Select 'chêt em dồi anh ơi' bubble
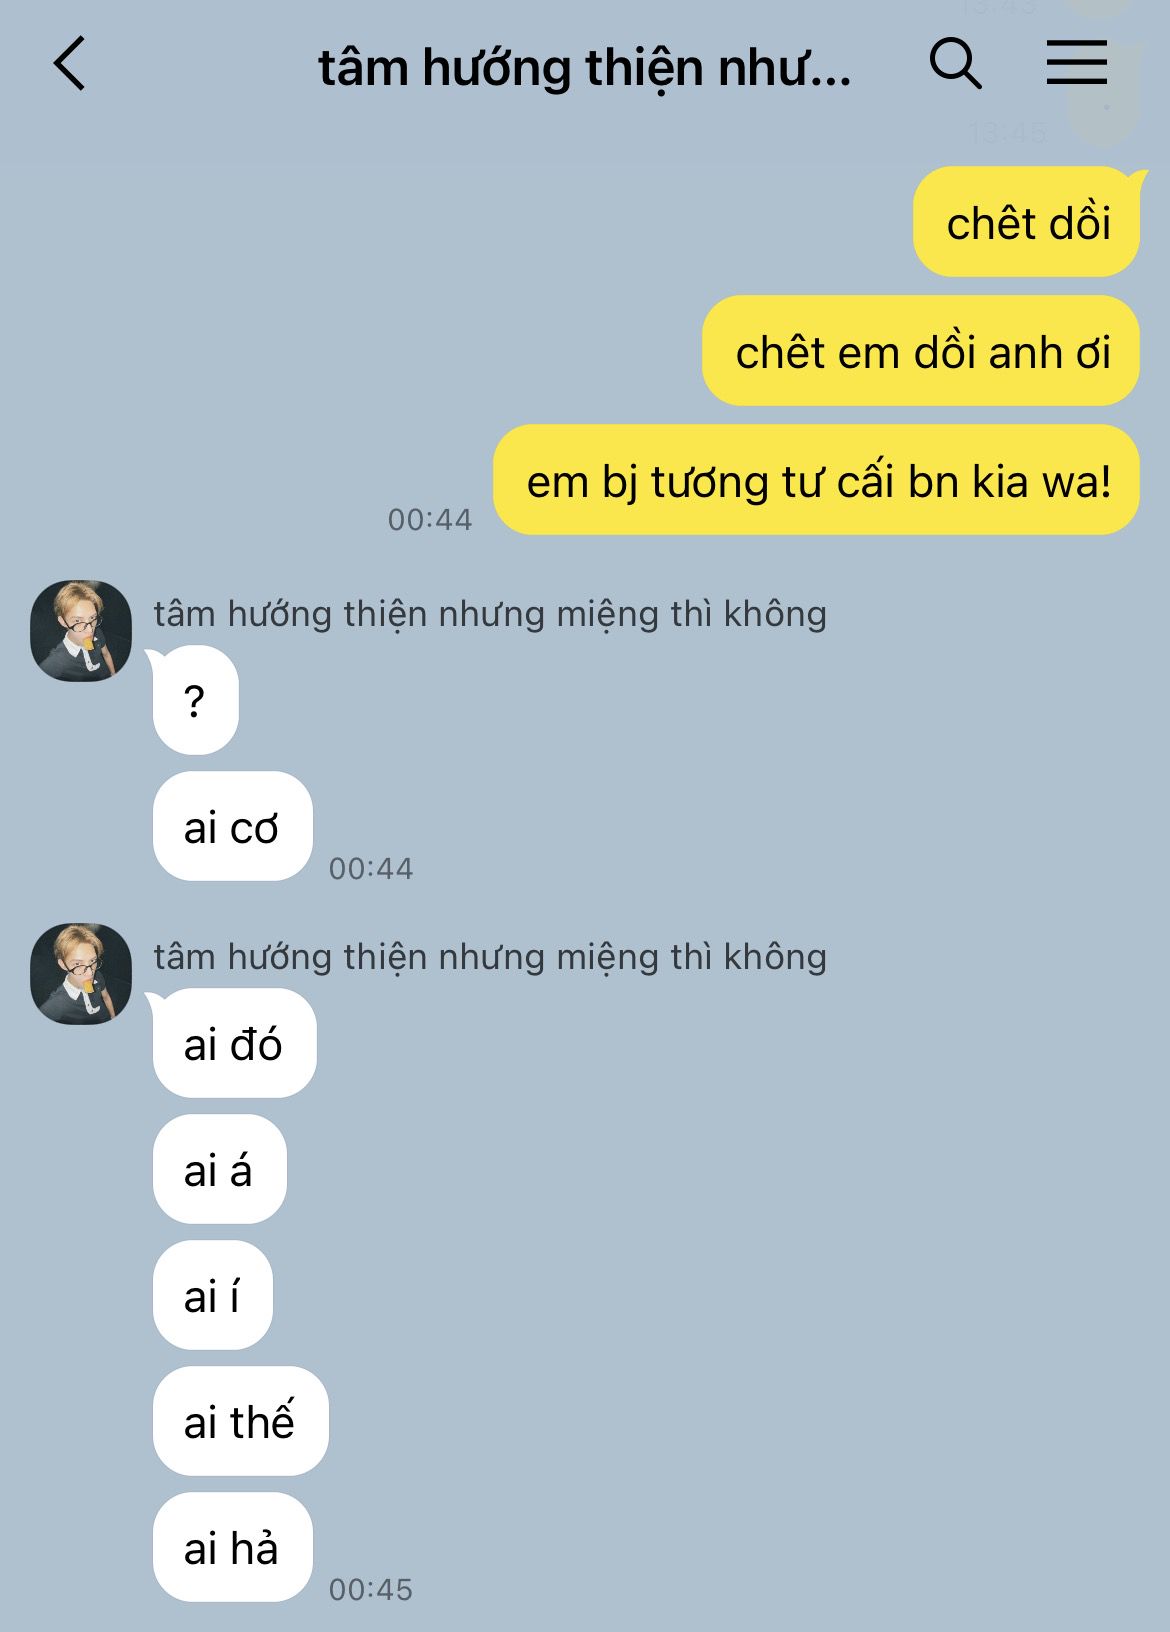 pos(921,351)
